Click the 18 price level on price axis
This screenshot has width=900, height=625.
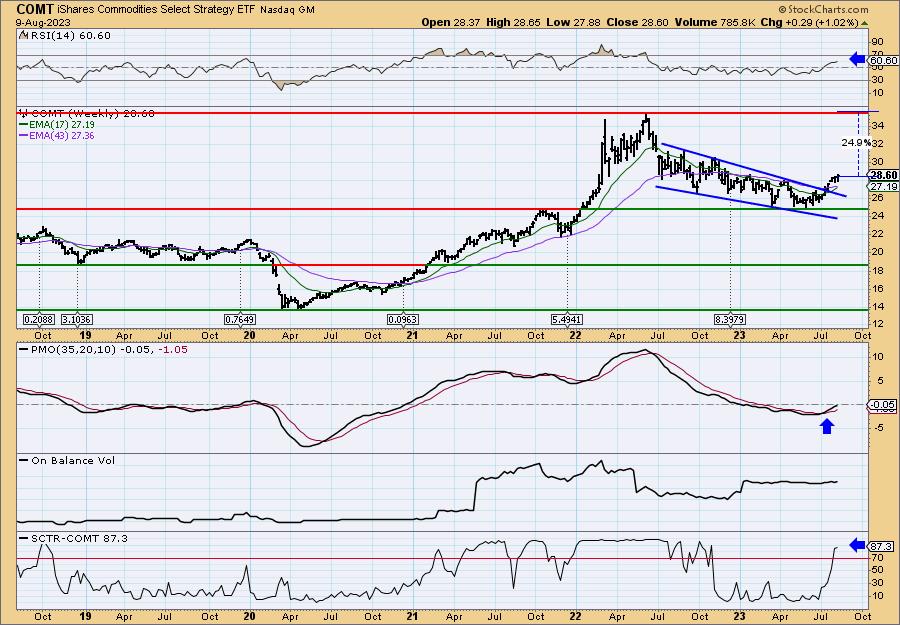point(876,270)
